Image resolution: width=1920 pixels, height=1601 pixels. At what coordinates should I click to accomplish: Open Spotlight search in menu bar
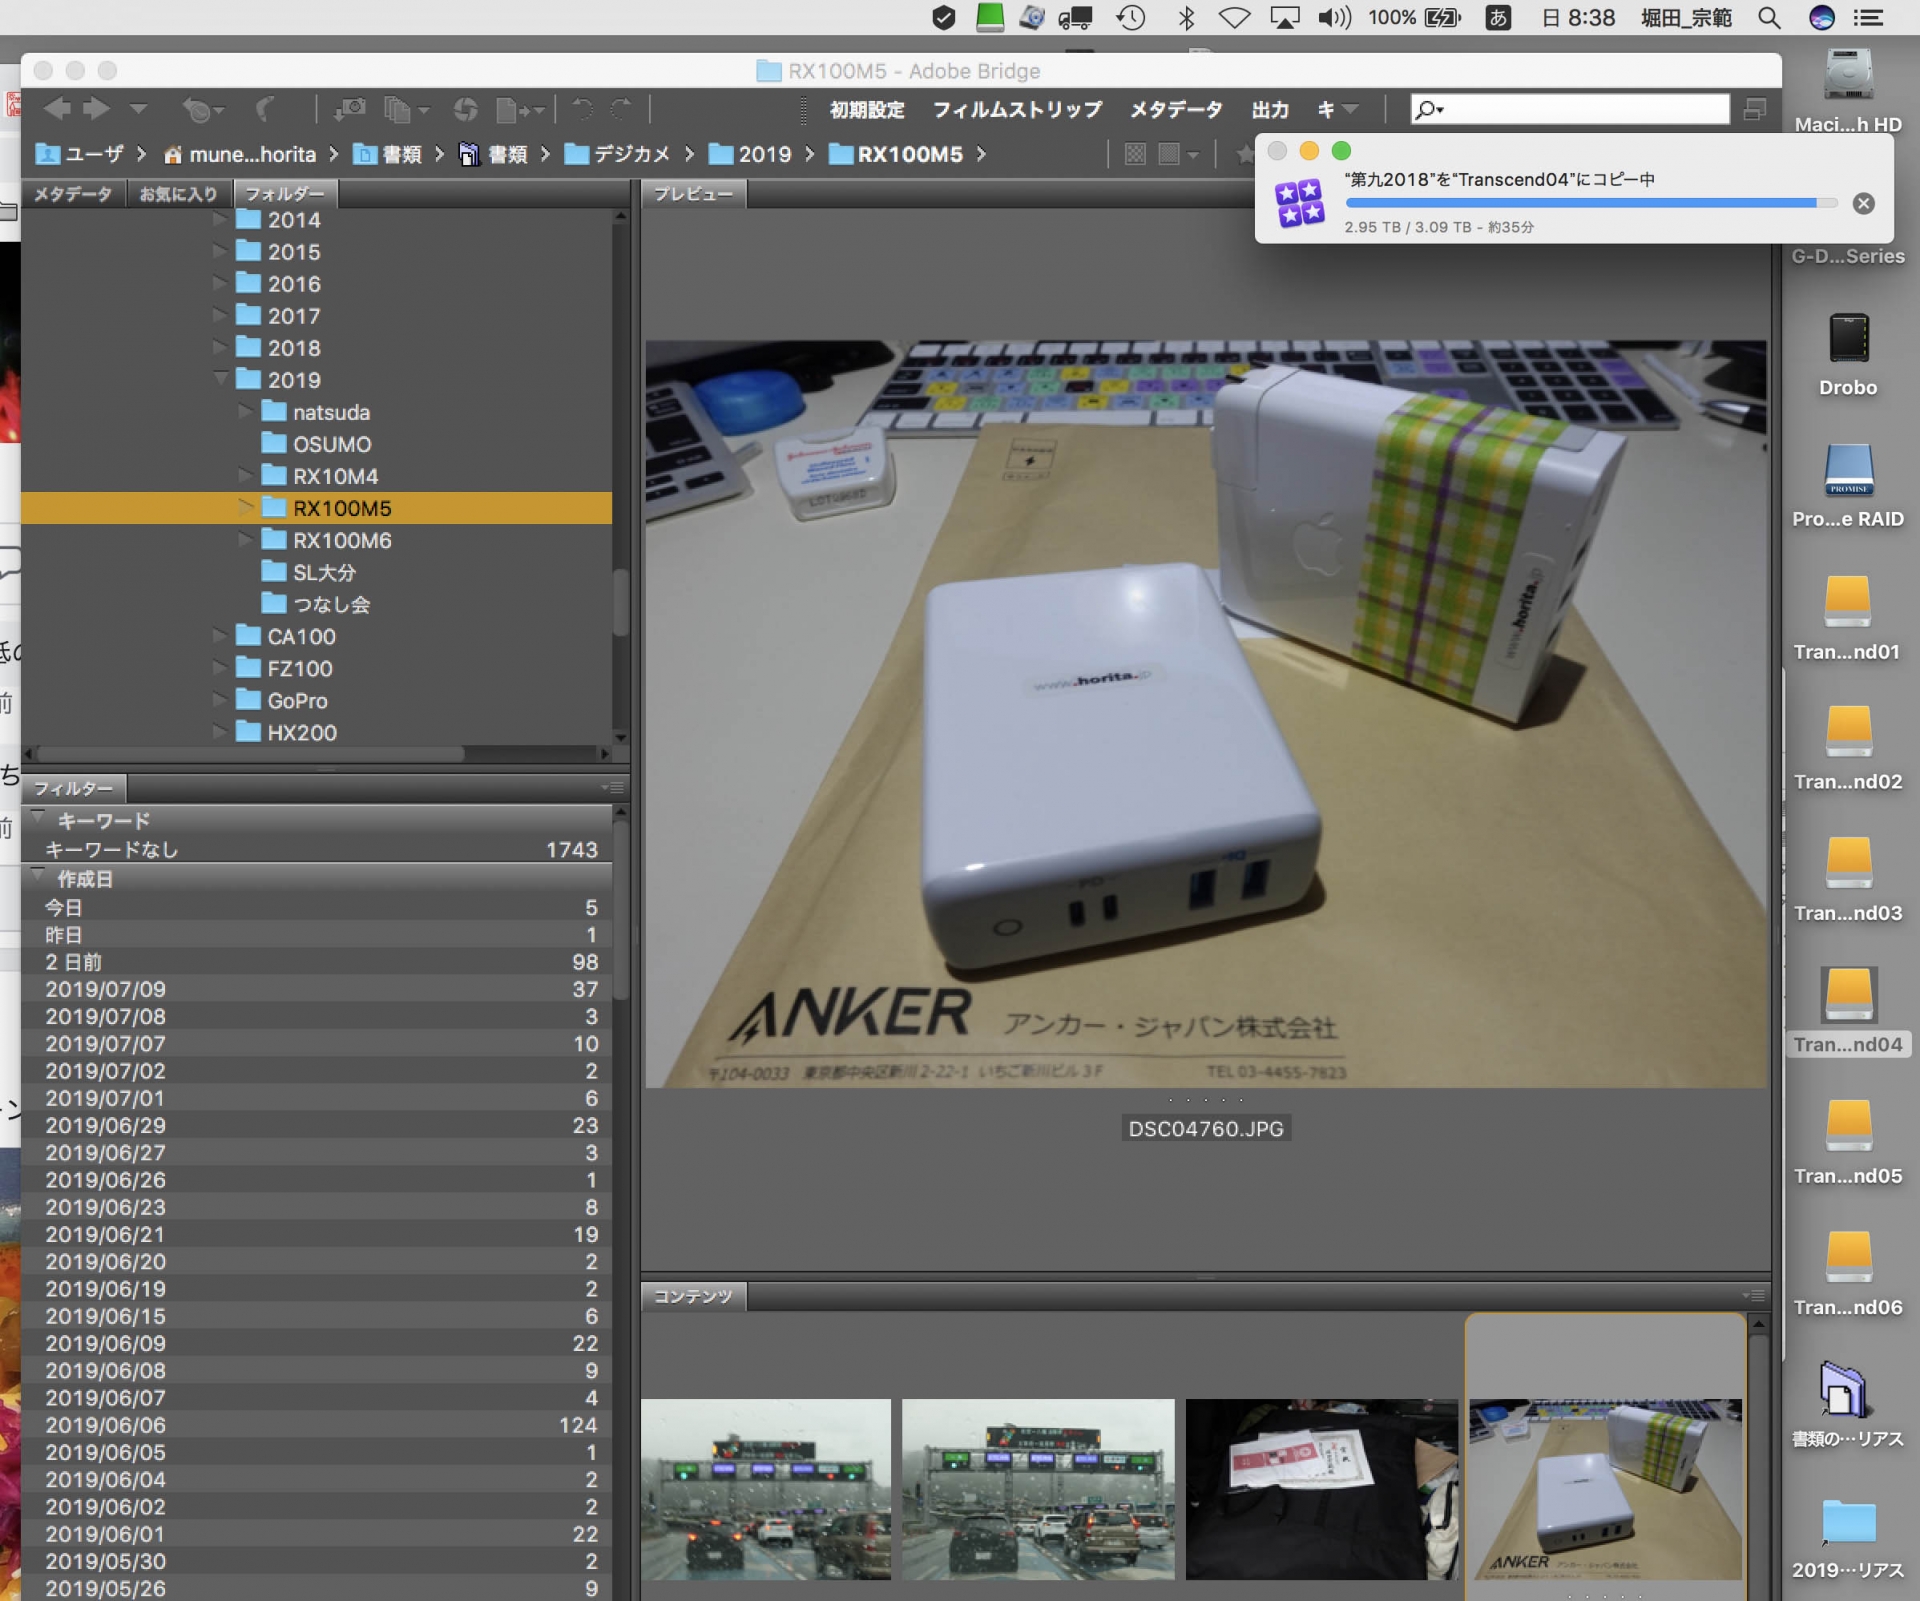click(1769, 18)
